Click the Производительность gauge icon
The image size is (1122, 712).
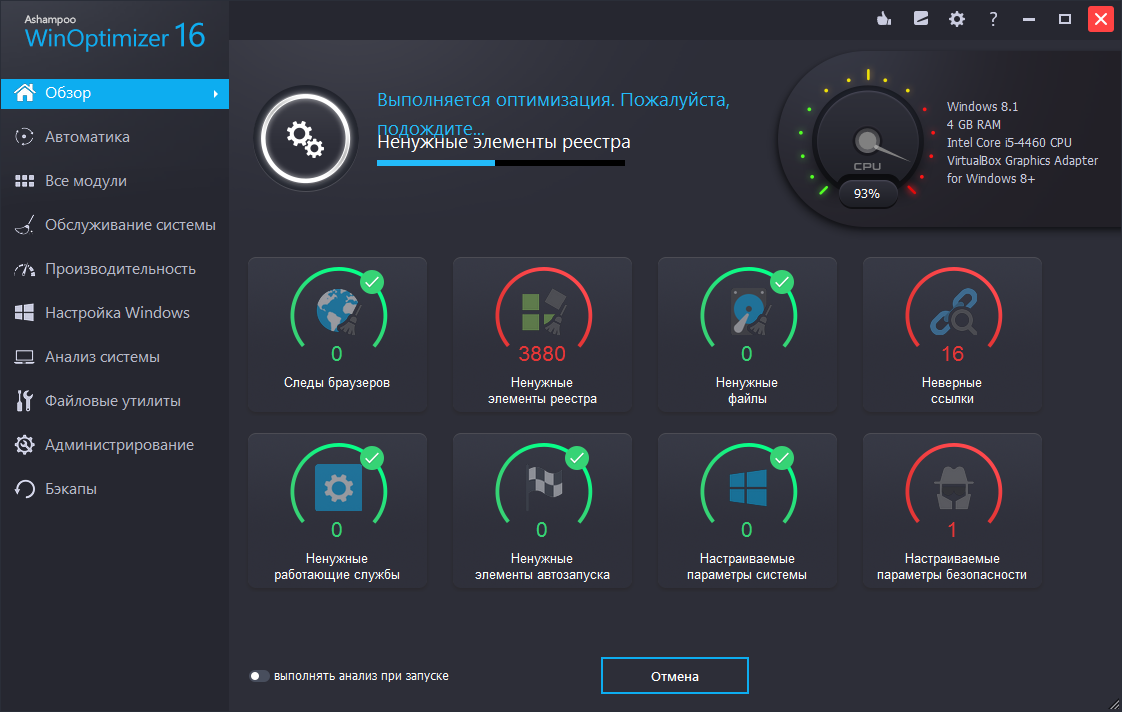pos(24,269)
